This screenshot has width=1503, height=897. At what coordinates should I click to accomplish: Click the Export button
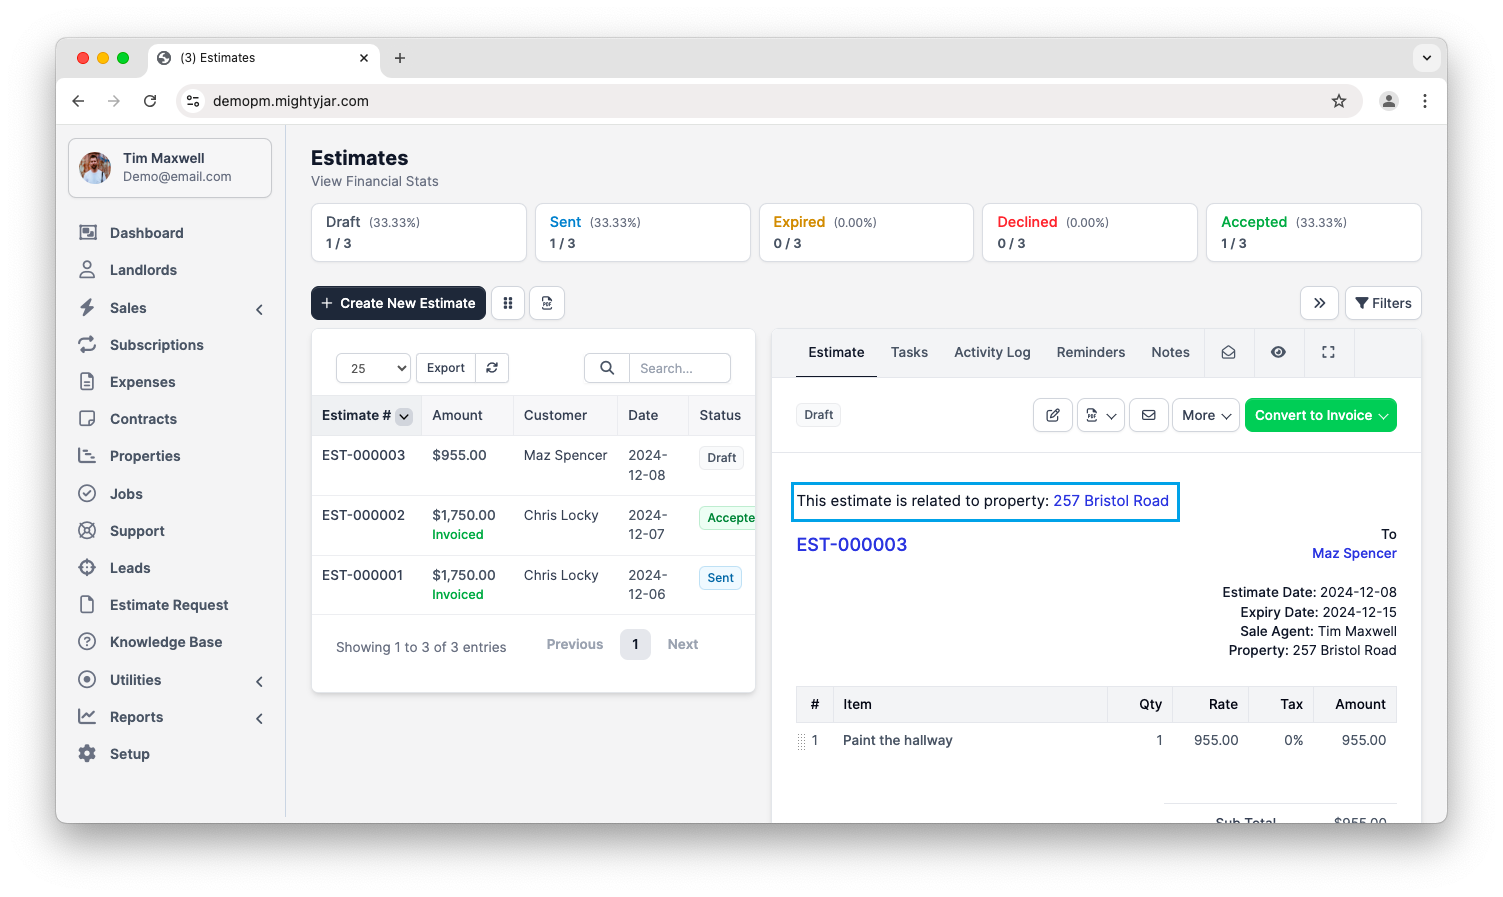(x=446, y=368)
